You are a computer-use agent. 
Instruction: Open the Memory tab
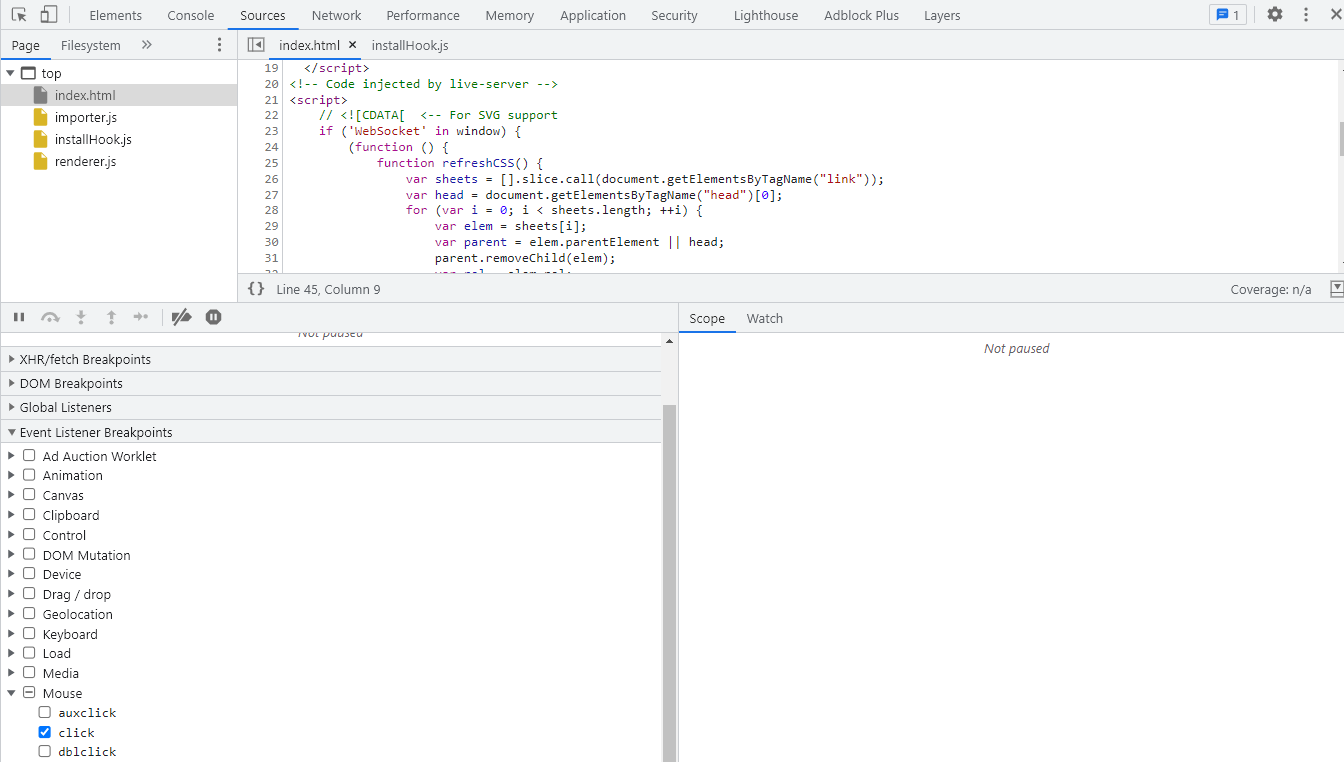[509, 15]
